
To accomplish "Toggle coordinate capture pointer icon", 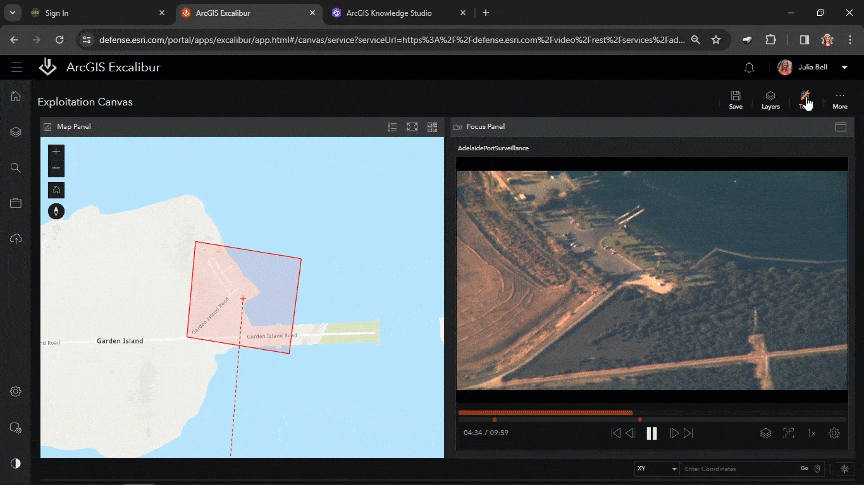I will pos(817,468).
